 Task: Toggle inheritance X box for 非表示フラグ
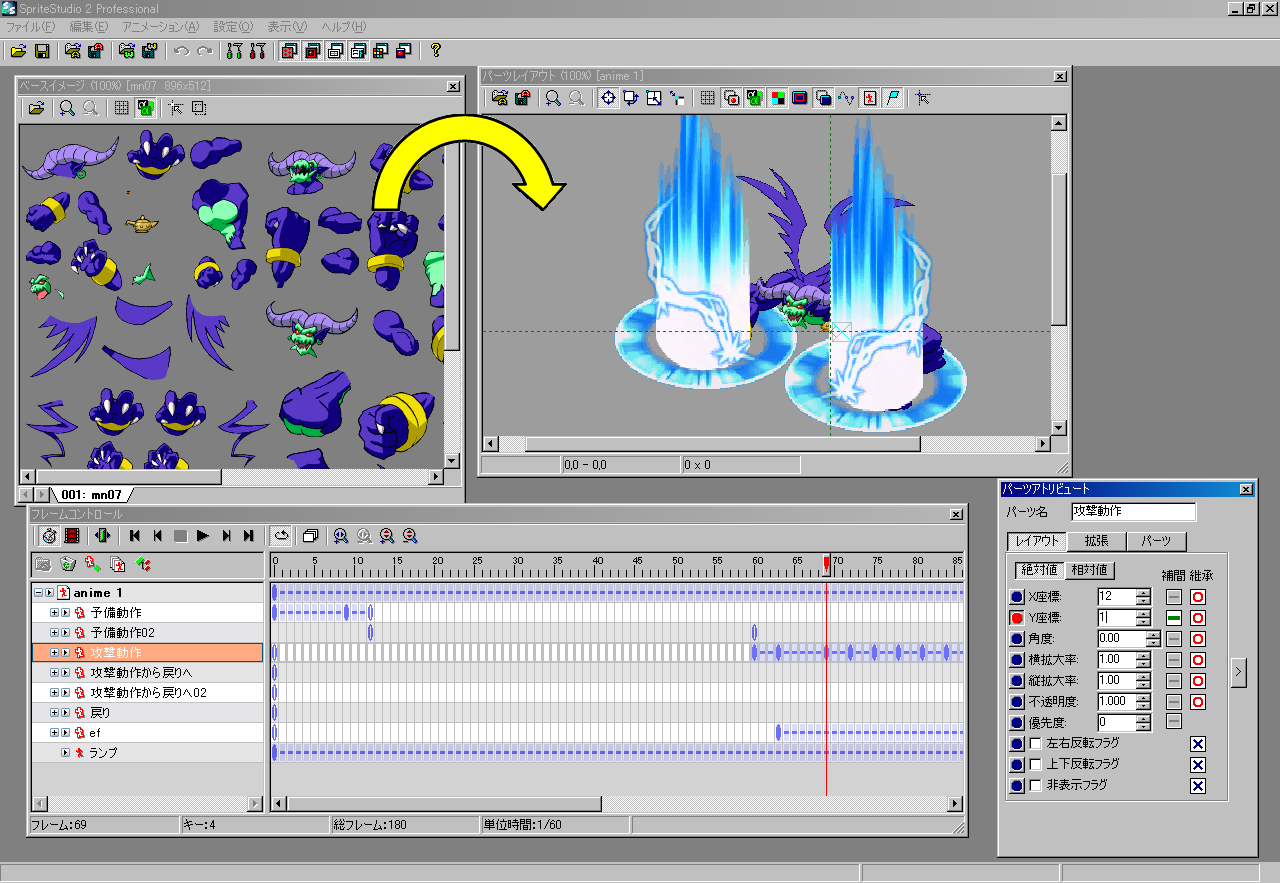click(1198, 786)
